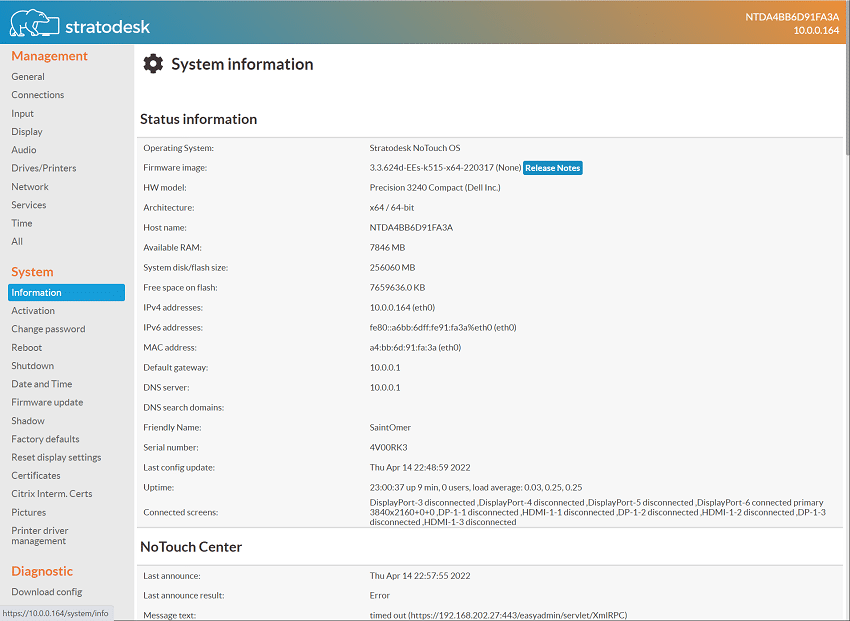850x621 pixels.
Task: Open Connections in the sidebar
Action: coord(37,95)
